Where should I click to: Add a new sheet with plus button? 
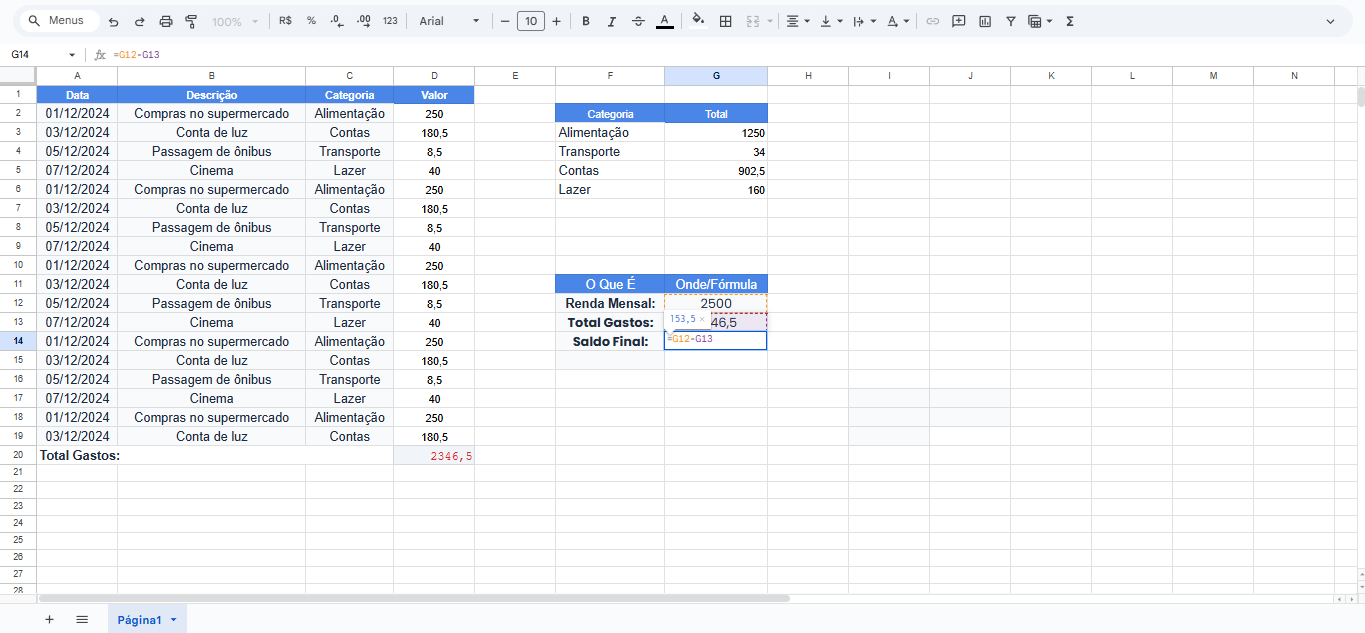coord(49,620)
